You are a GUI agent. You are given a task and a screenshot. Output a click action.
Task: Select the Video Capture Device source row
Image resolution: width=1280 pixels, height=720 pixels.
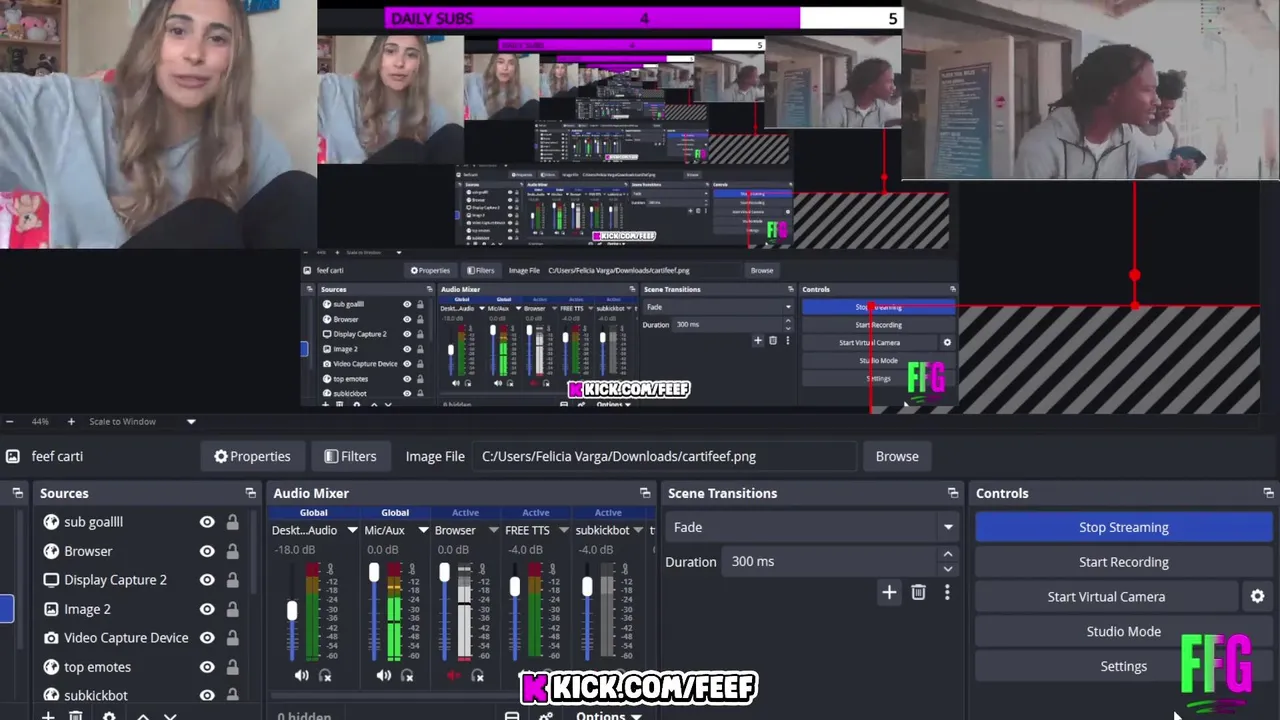click(x=140, y=638)
